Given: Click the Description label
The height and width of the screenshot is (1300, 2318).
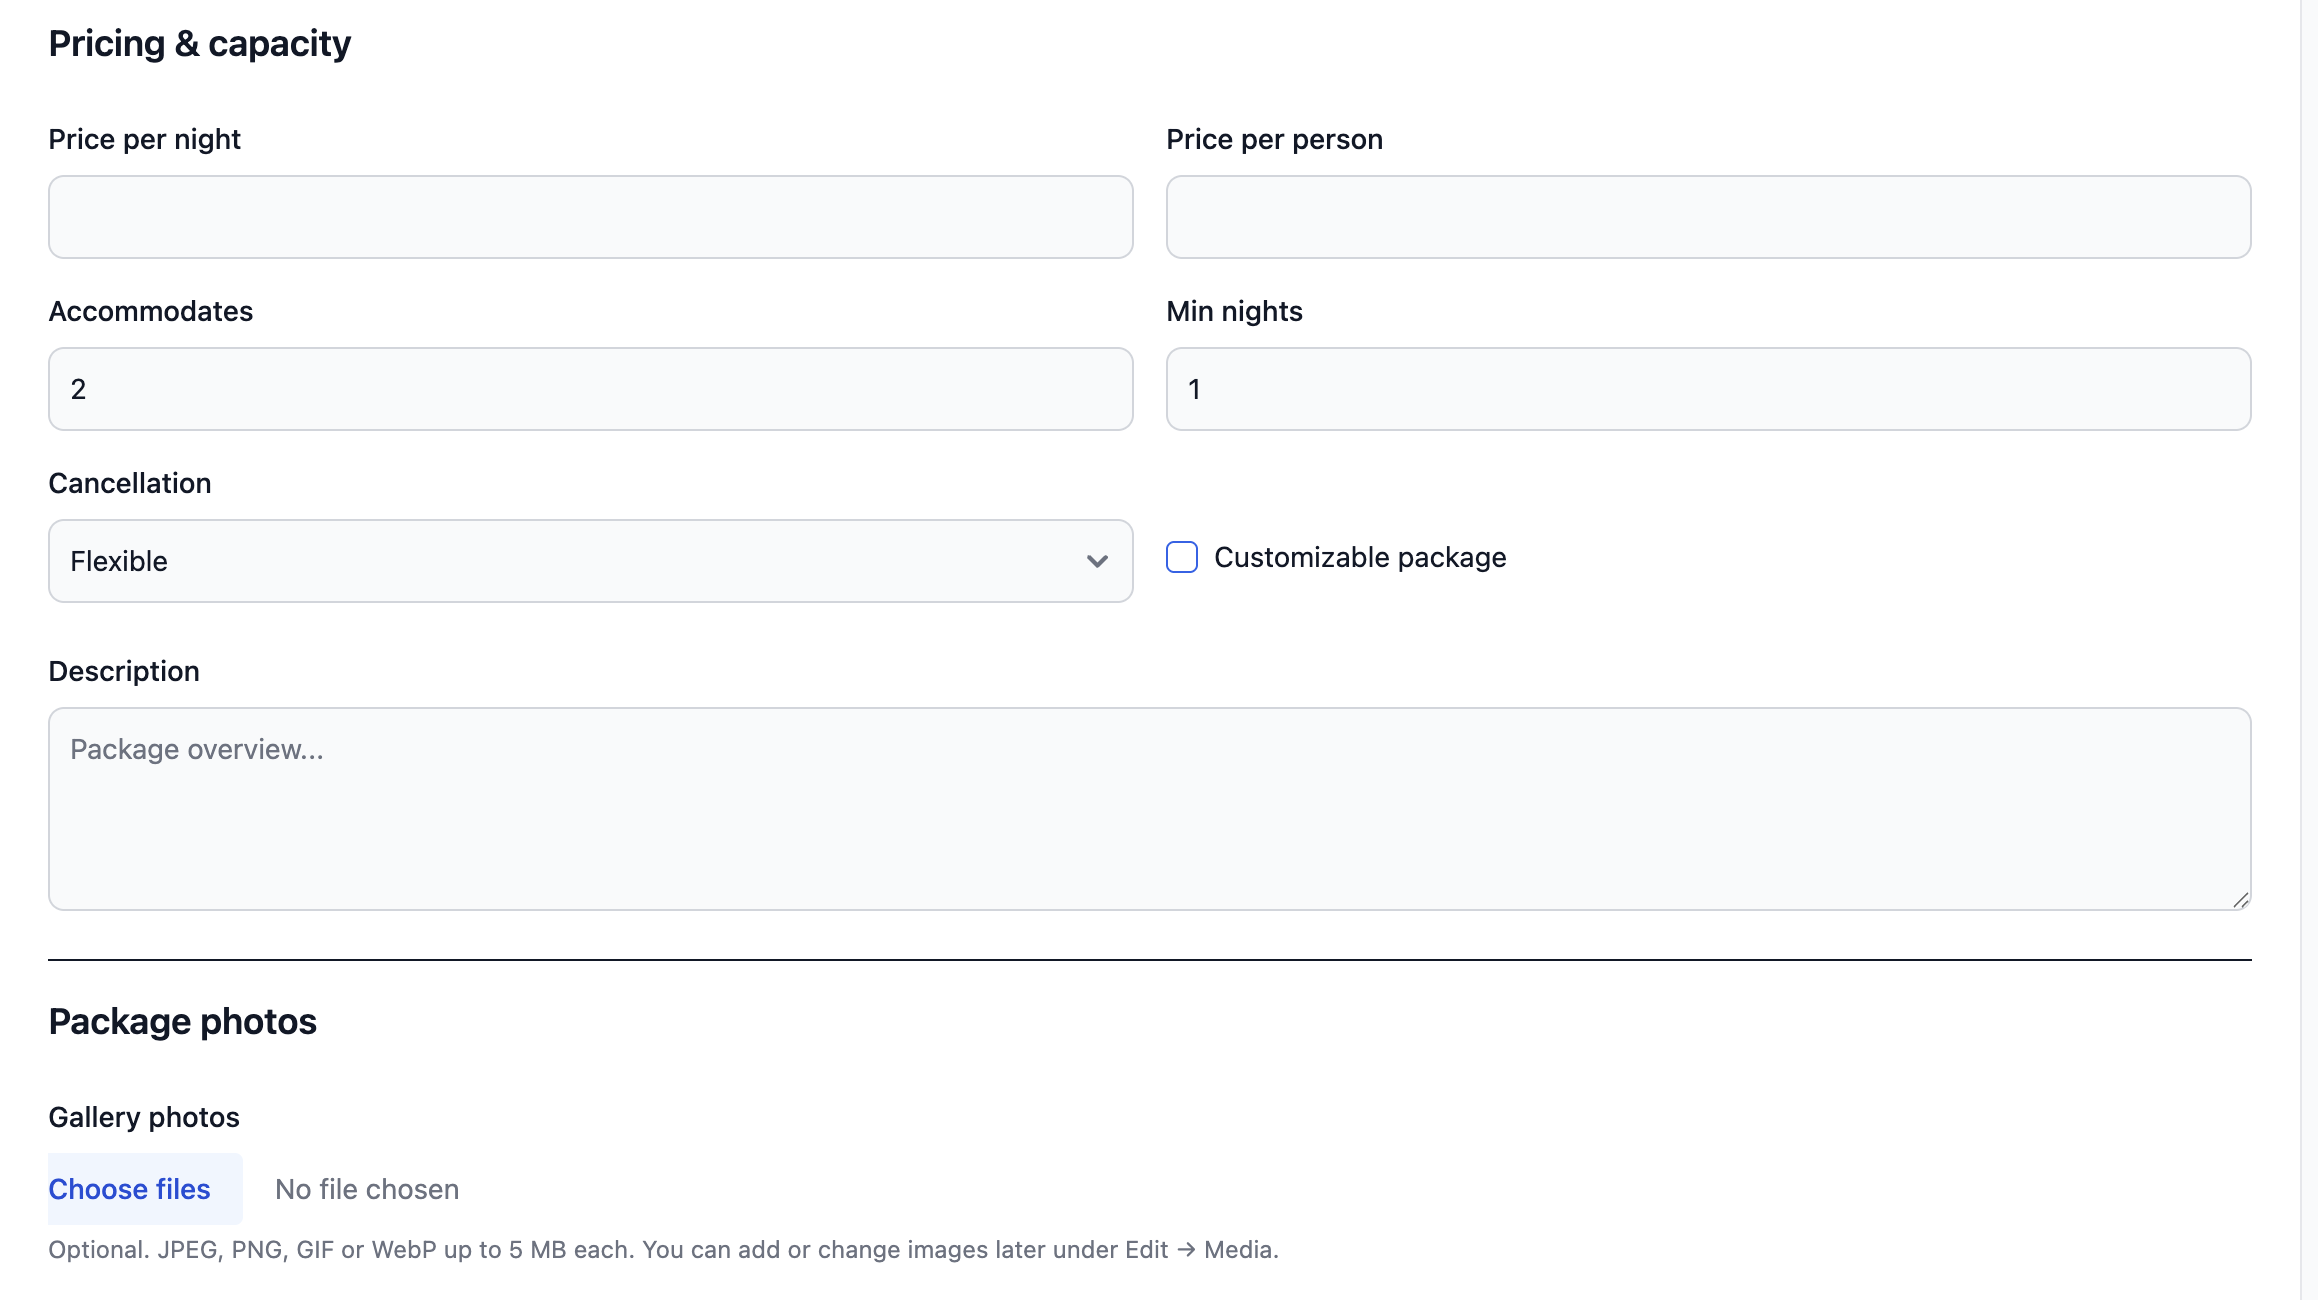Looking at the screenshot, I should pos(124,671).
